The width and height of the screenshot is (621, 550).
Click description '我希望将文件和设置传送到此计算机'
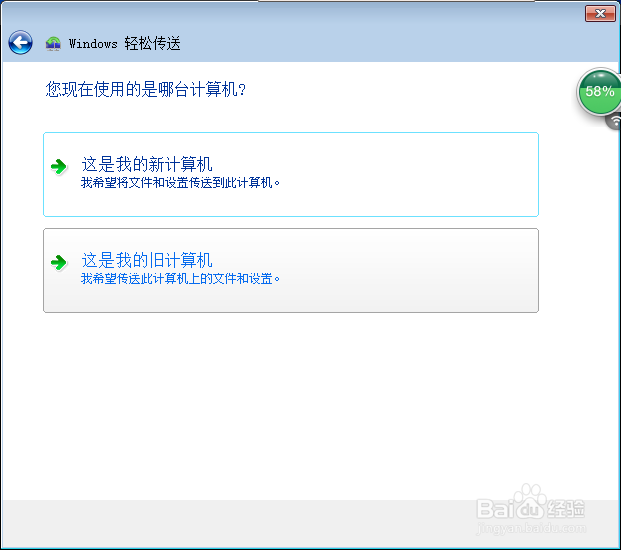tap(180, 183)
